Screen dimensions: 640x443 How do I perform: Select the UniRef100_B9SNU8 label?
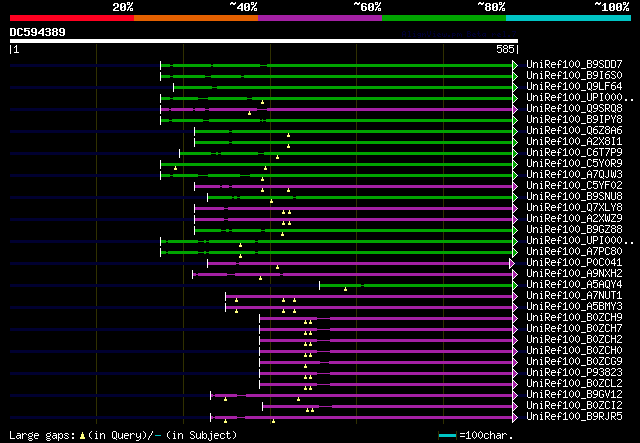click(574, 197)
